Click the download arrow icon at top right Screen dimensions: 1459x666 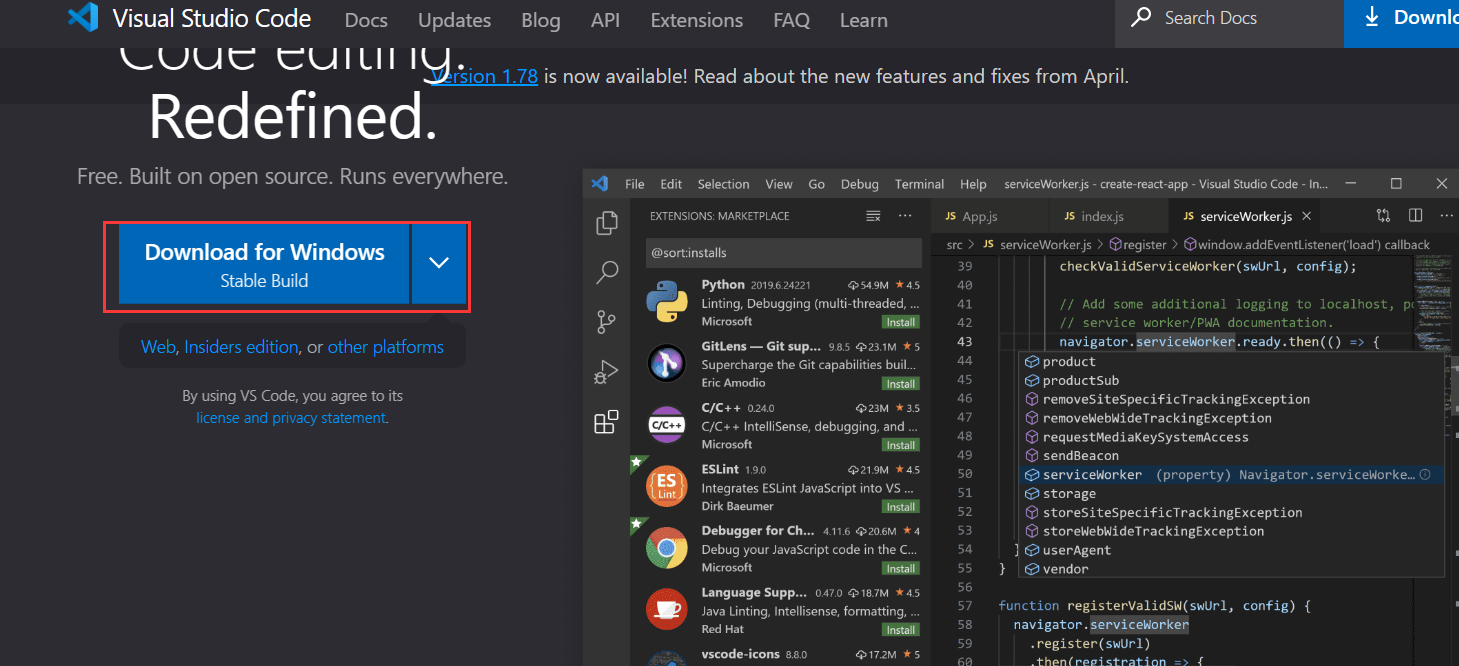click(x=1372, y=17)
